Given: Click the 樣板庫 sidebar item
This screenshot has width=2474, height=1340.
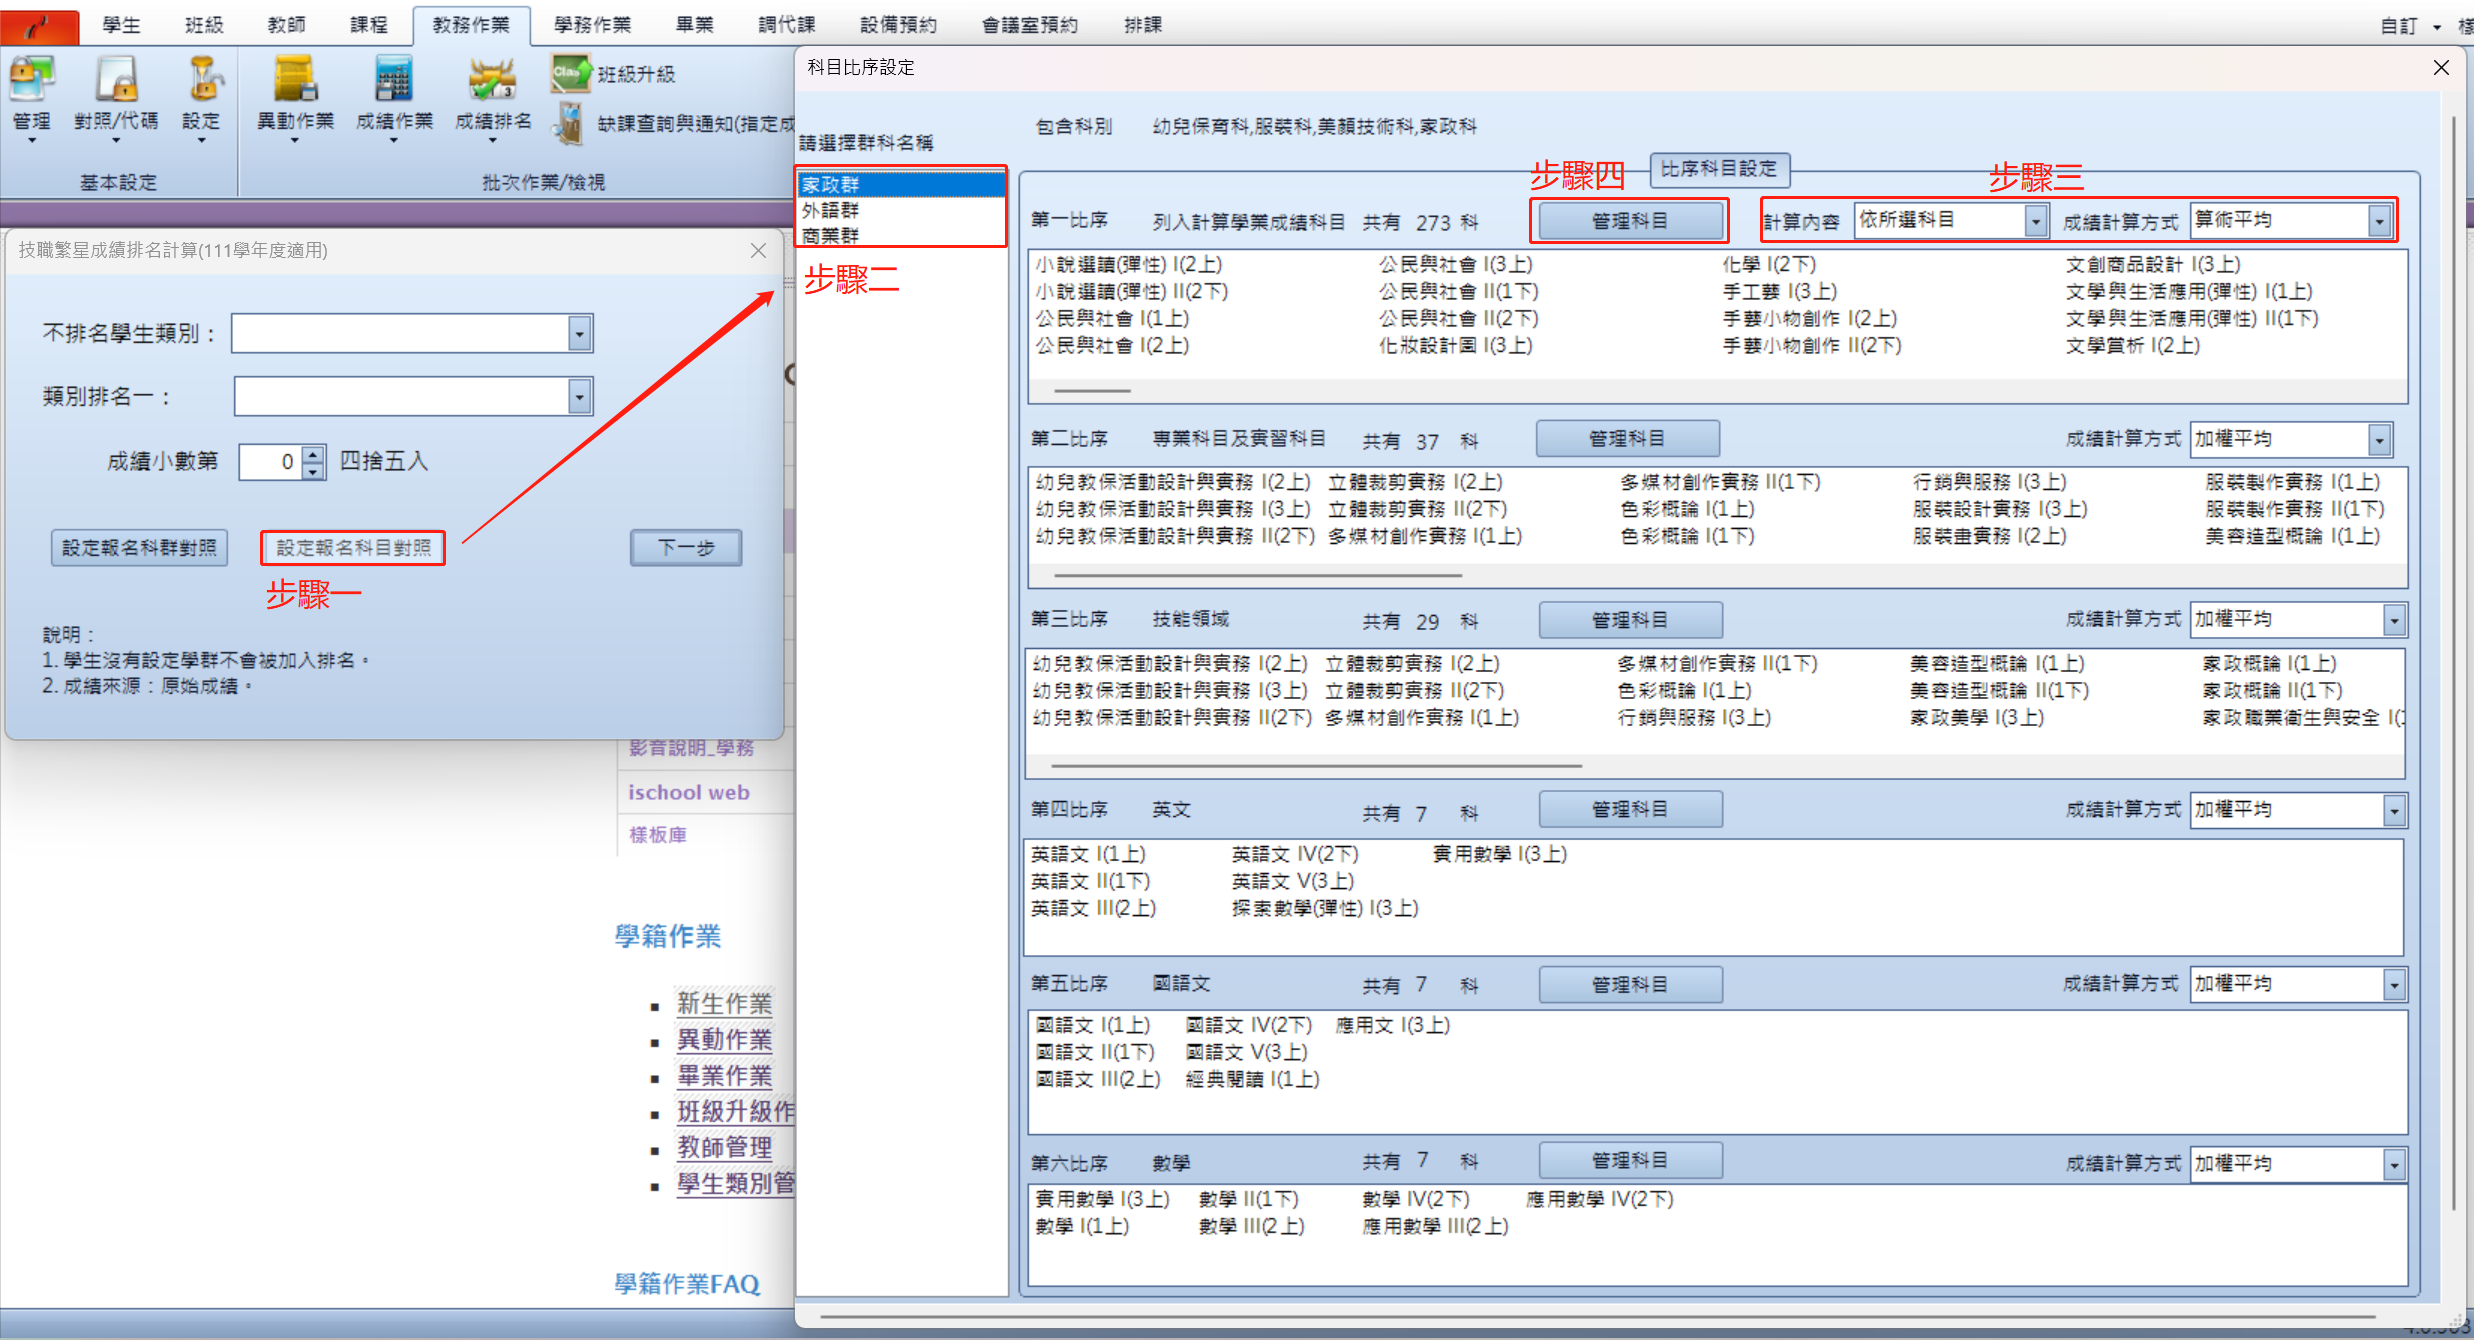Looking at the screenshot, I should pyautogui.click(x=658, y=835).
